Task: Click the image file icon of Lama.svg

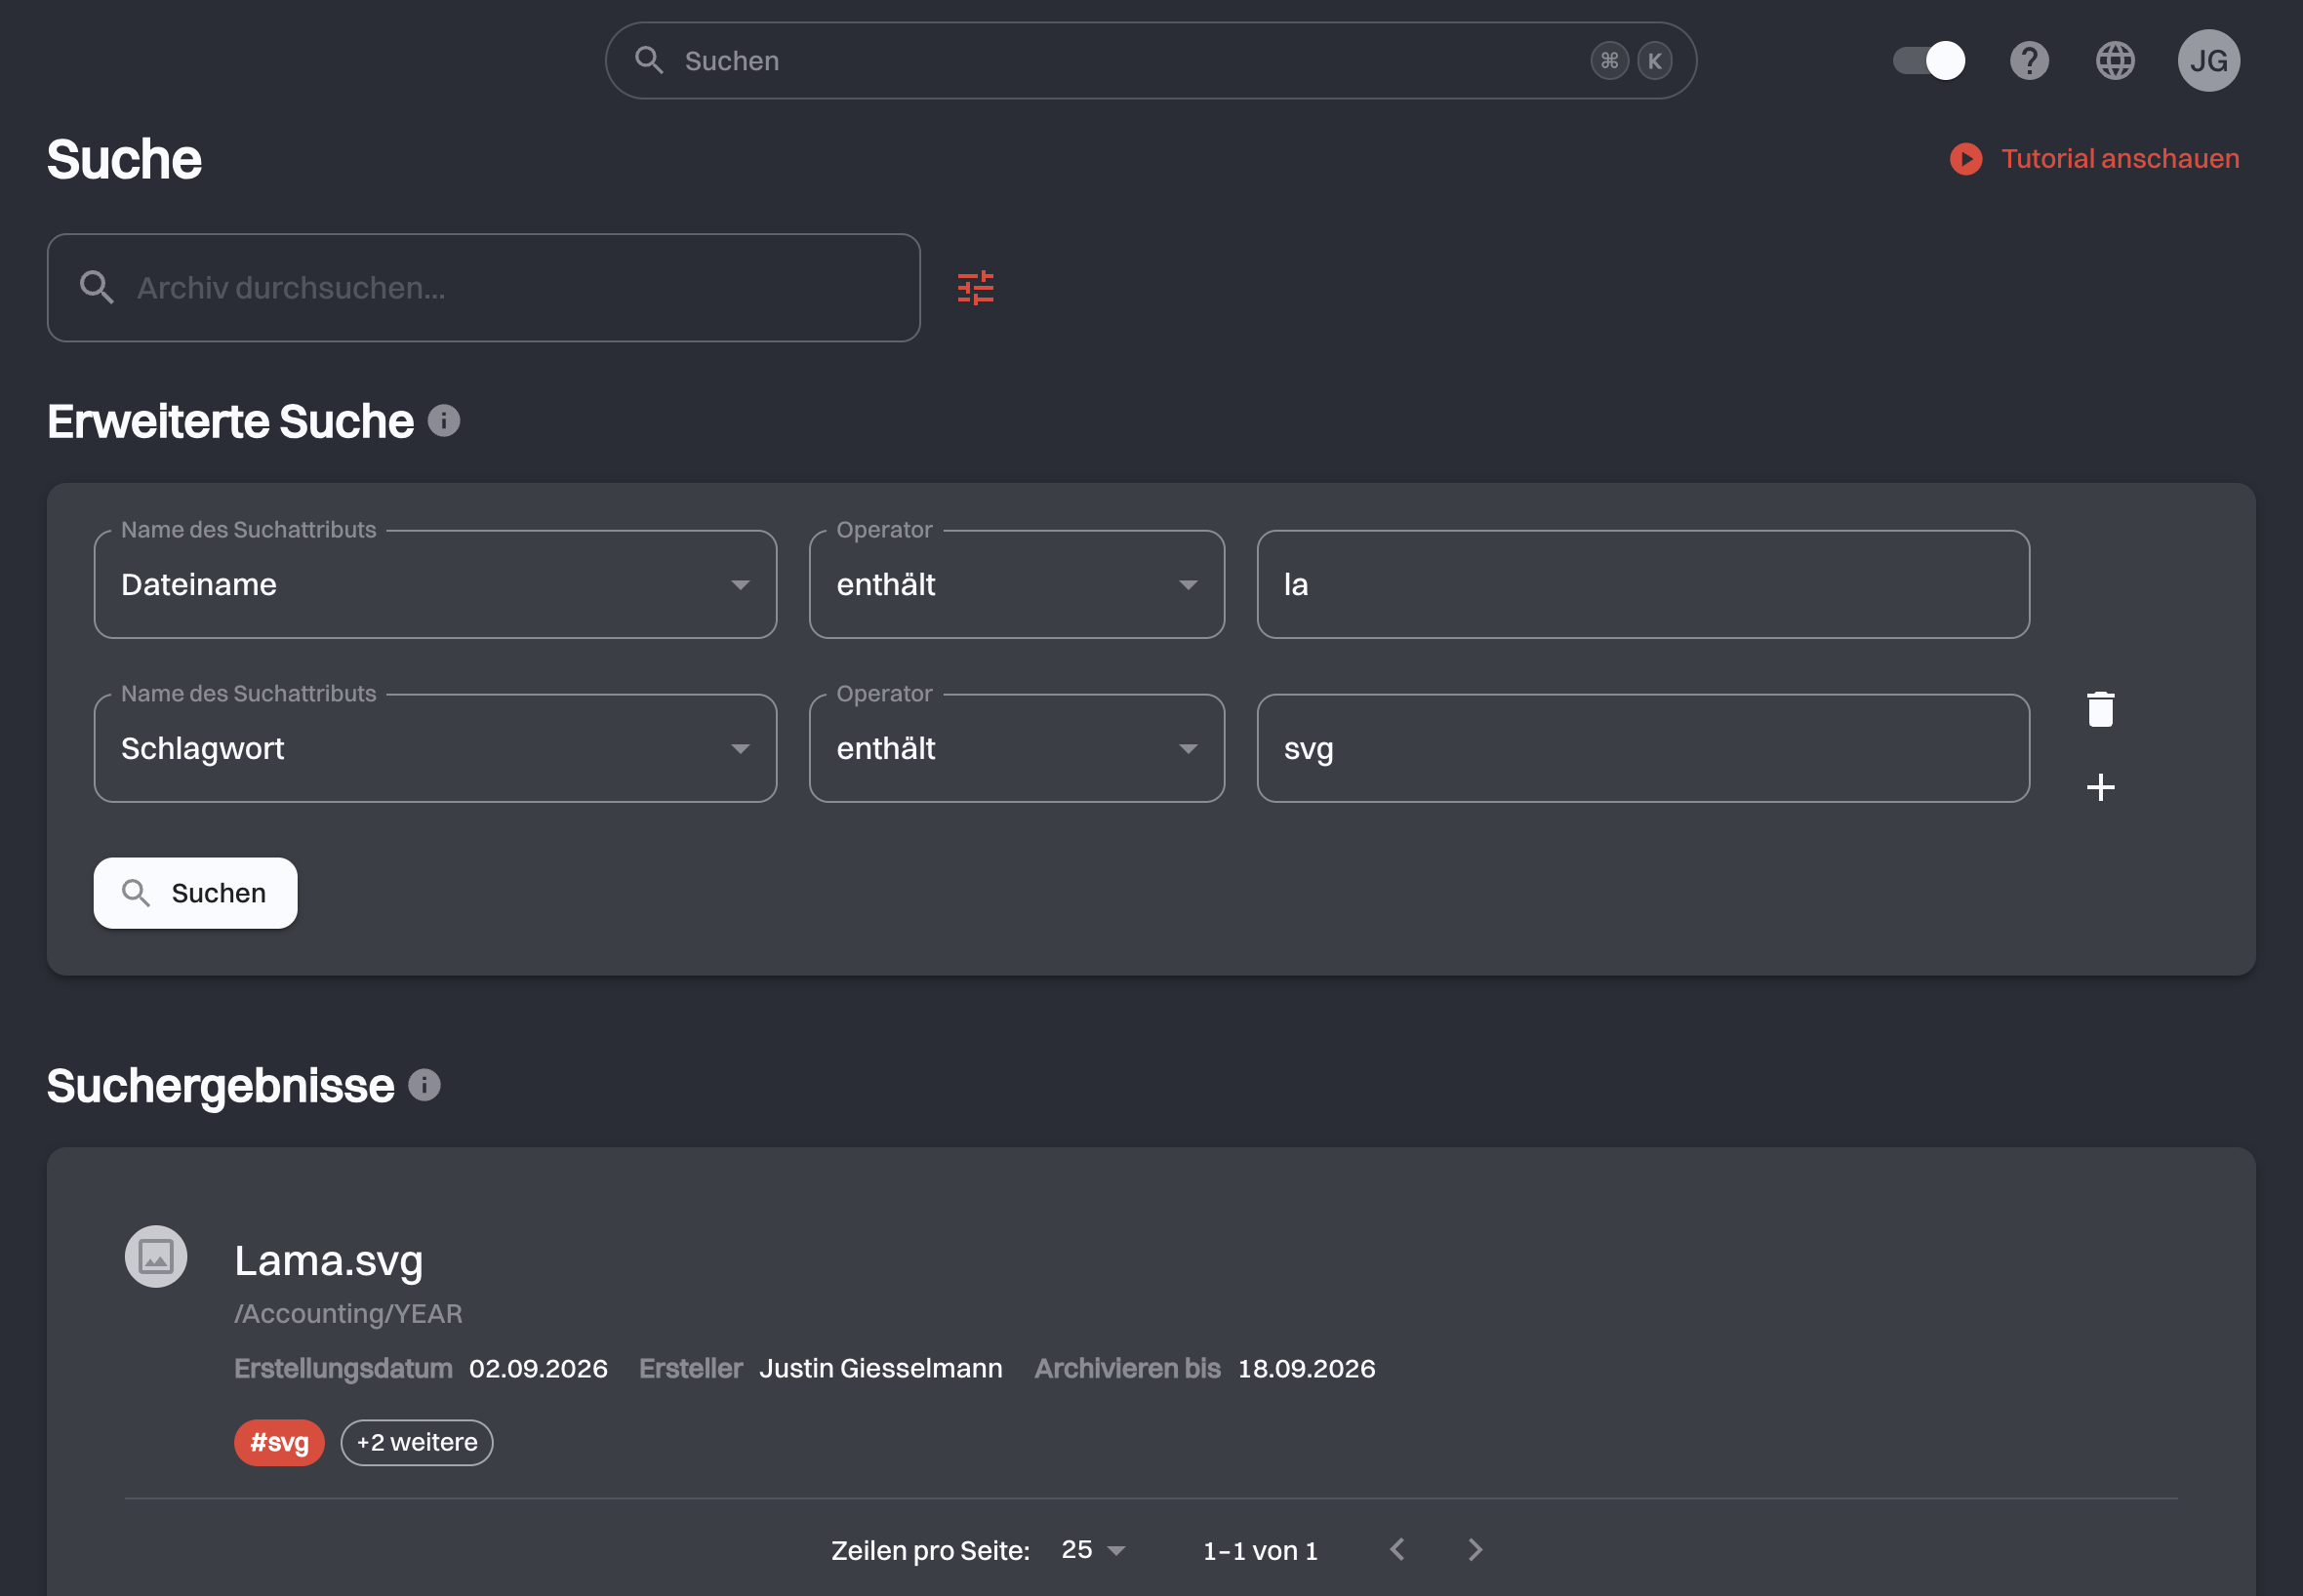Action: [x=156, y=1256]
